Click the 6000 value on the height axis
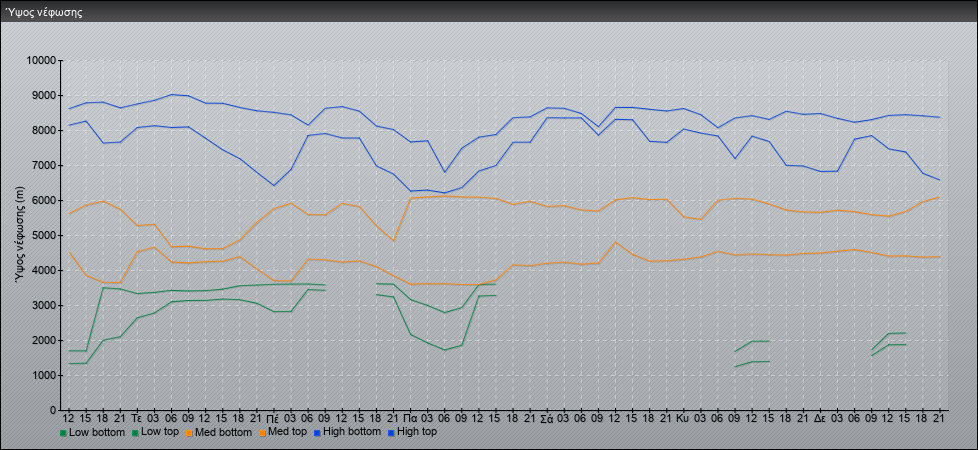The width and height of the screenshot is (978, 450). pyautogui.click(x=44, y=200)
